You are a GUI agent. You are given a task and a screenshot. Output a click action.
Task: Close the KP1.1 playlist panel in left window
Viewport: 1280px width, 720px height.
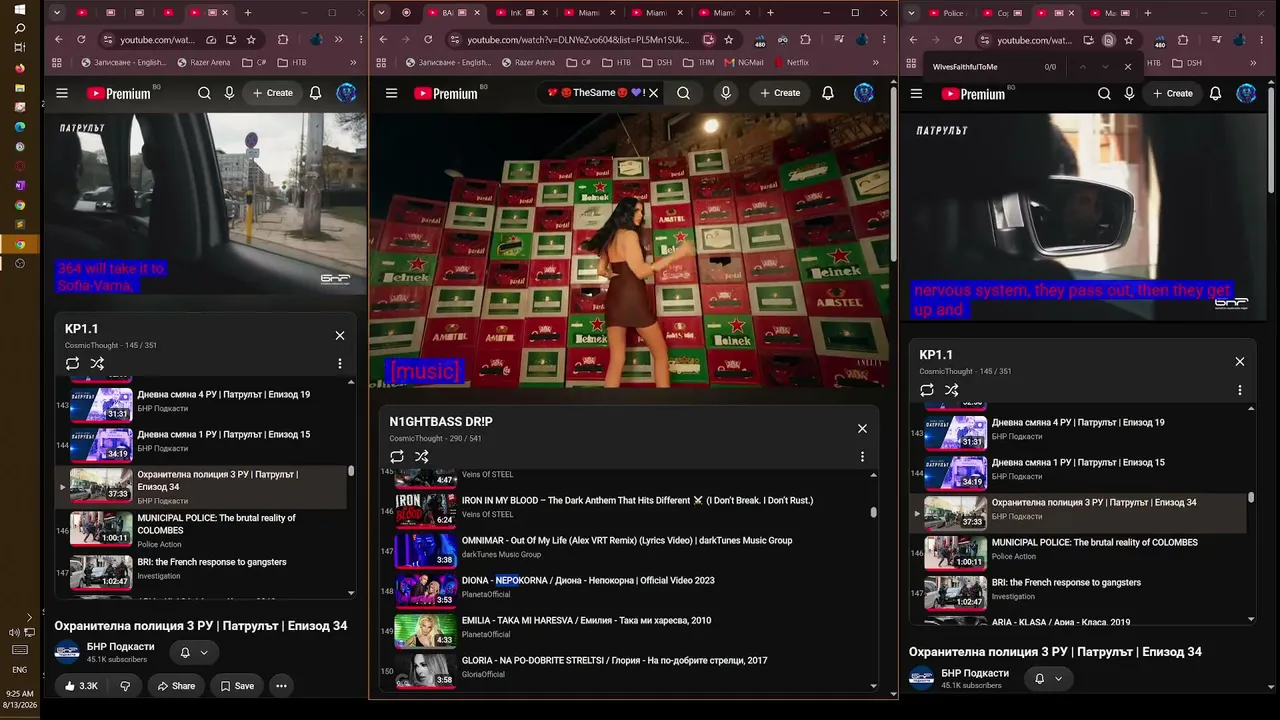pyautogui.click(x=340, y=335)
